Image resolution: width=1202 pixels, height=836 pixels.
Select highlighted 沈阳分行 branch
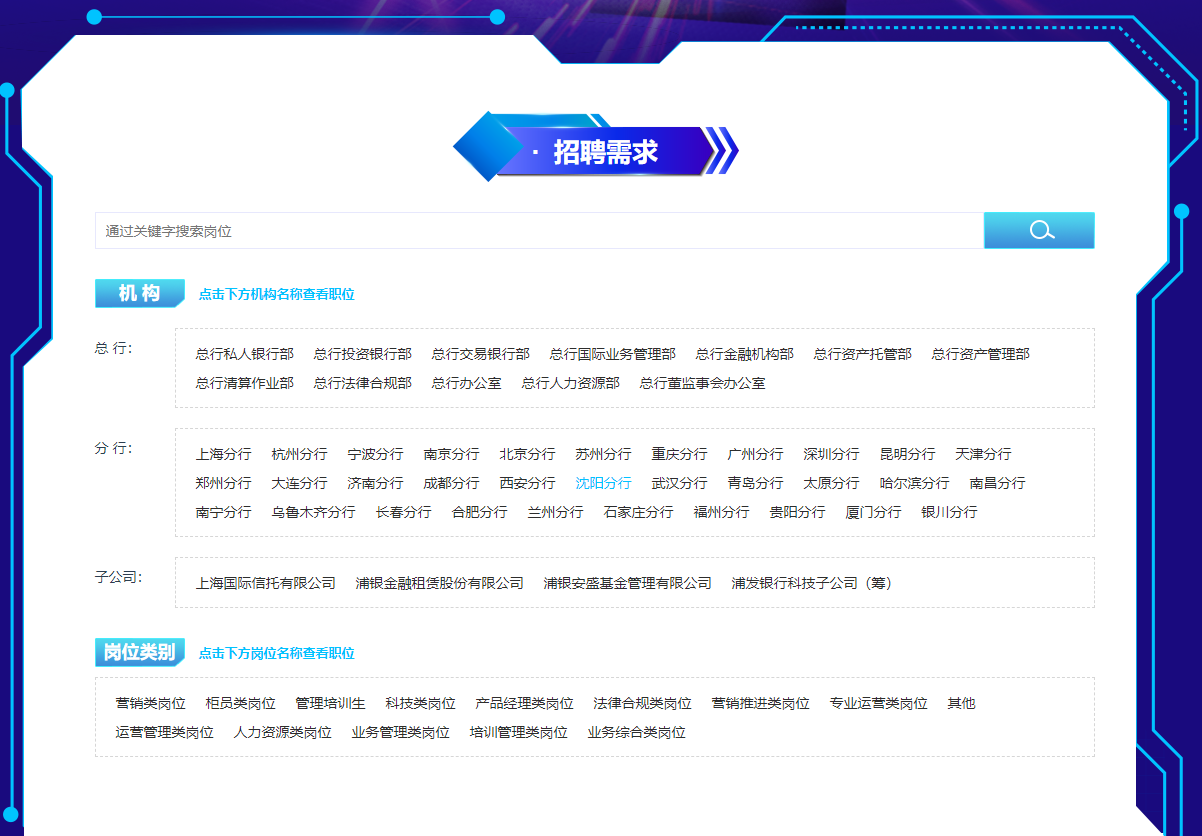(604, 483)
